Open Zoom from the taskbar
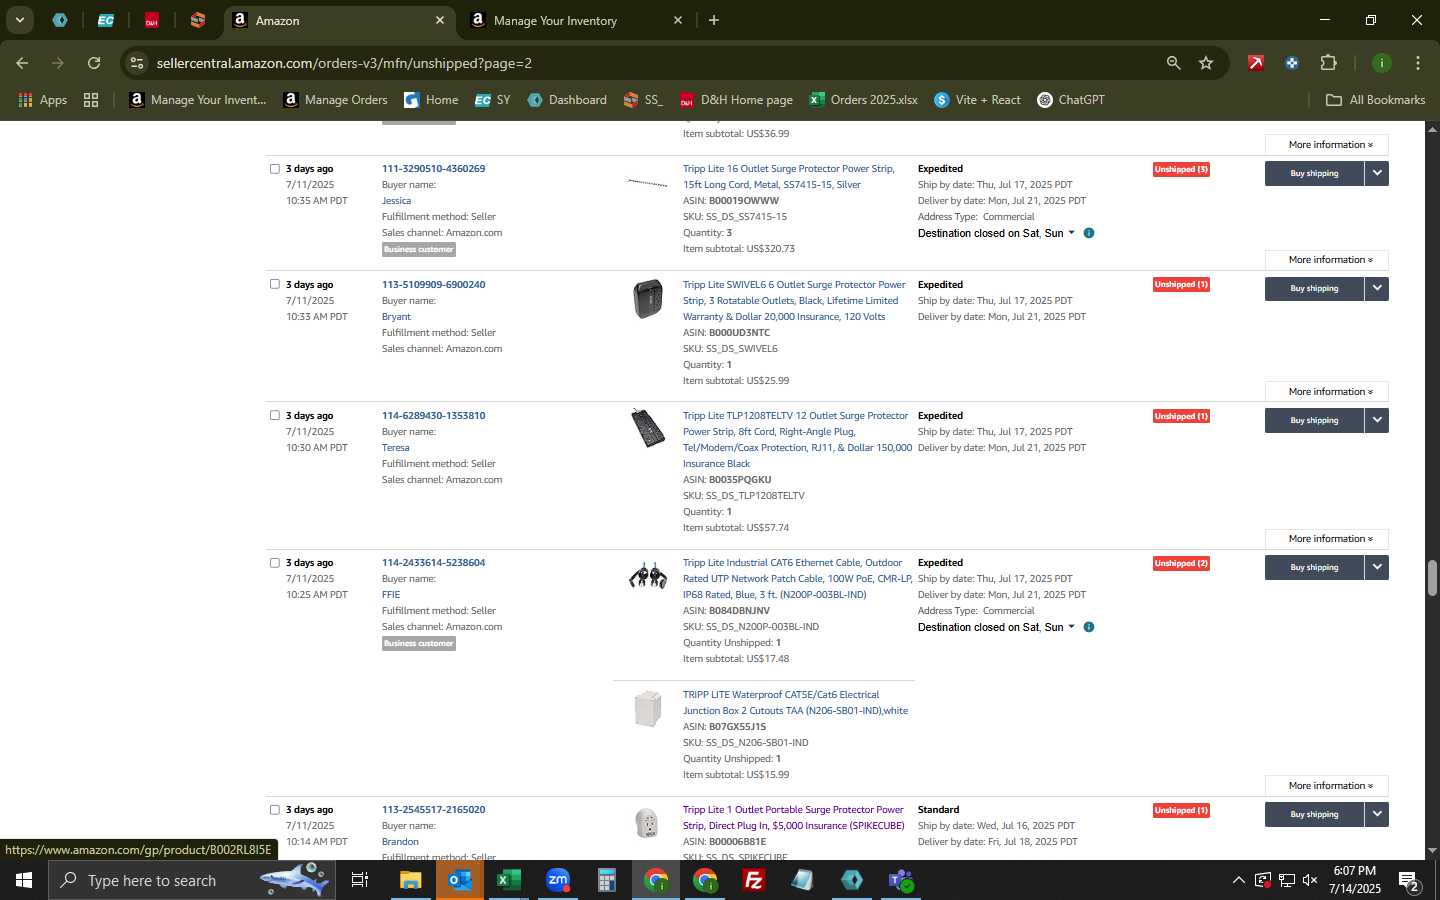1440x900 pixels. tap(557, 880)
